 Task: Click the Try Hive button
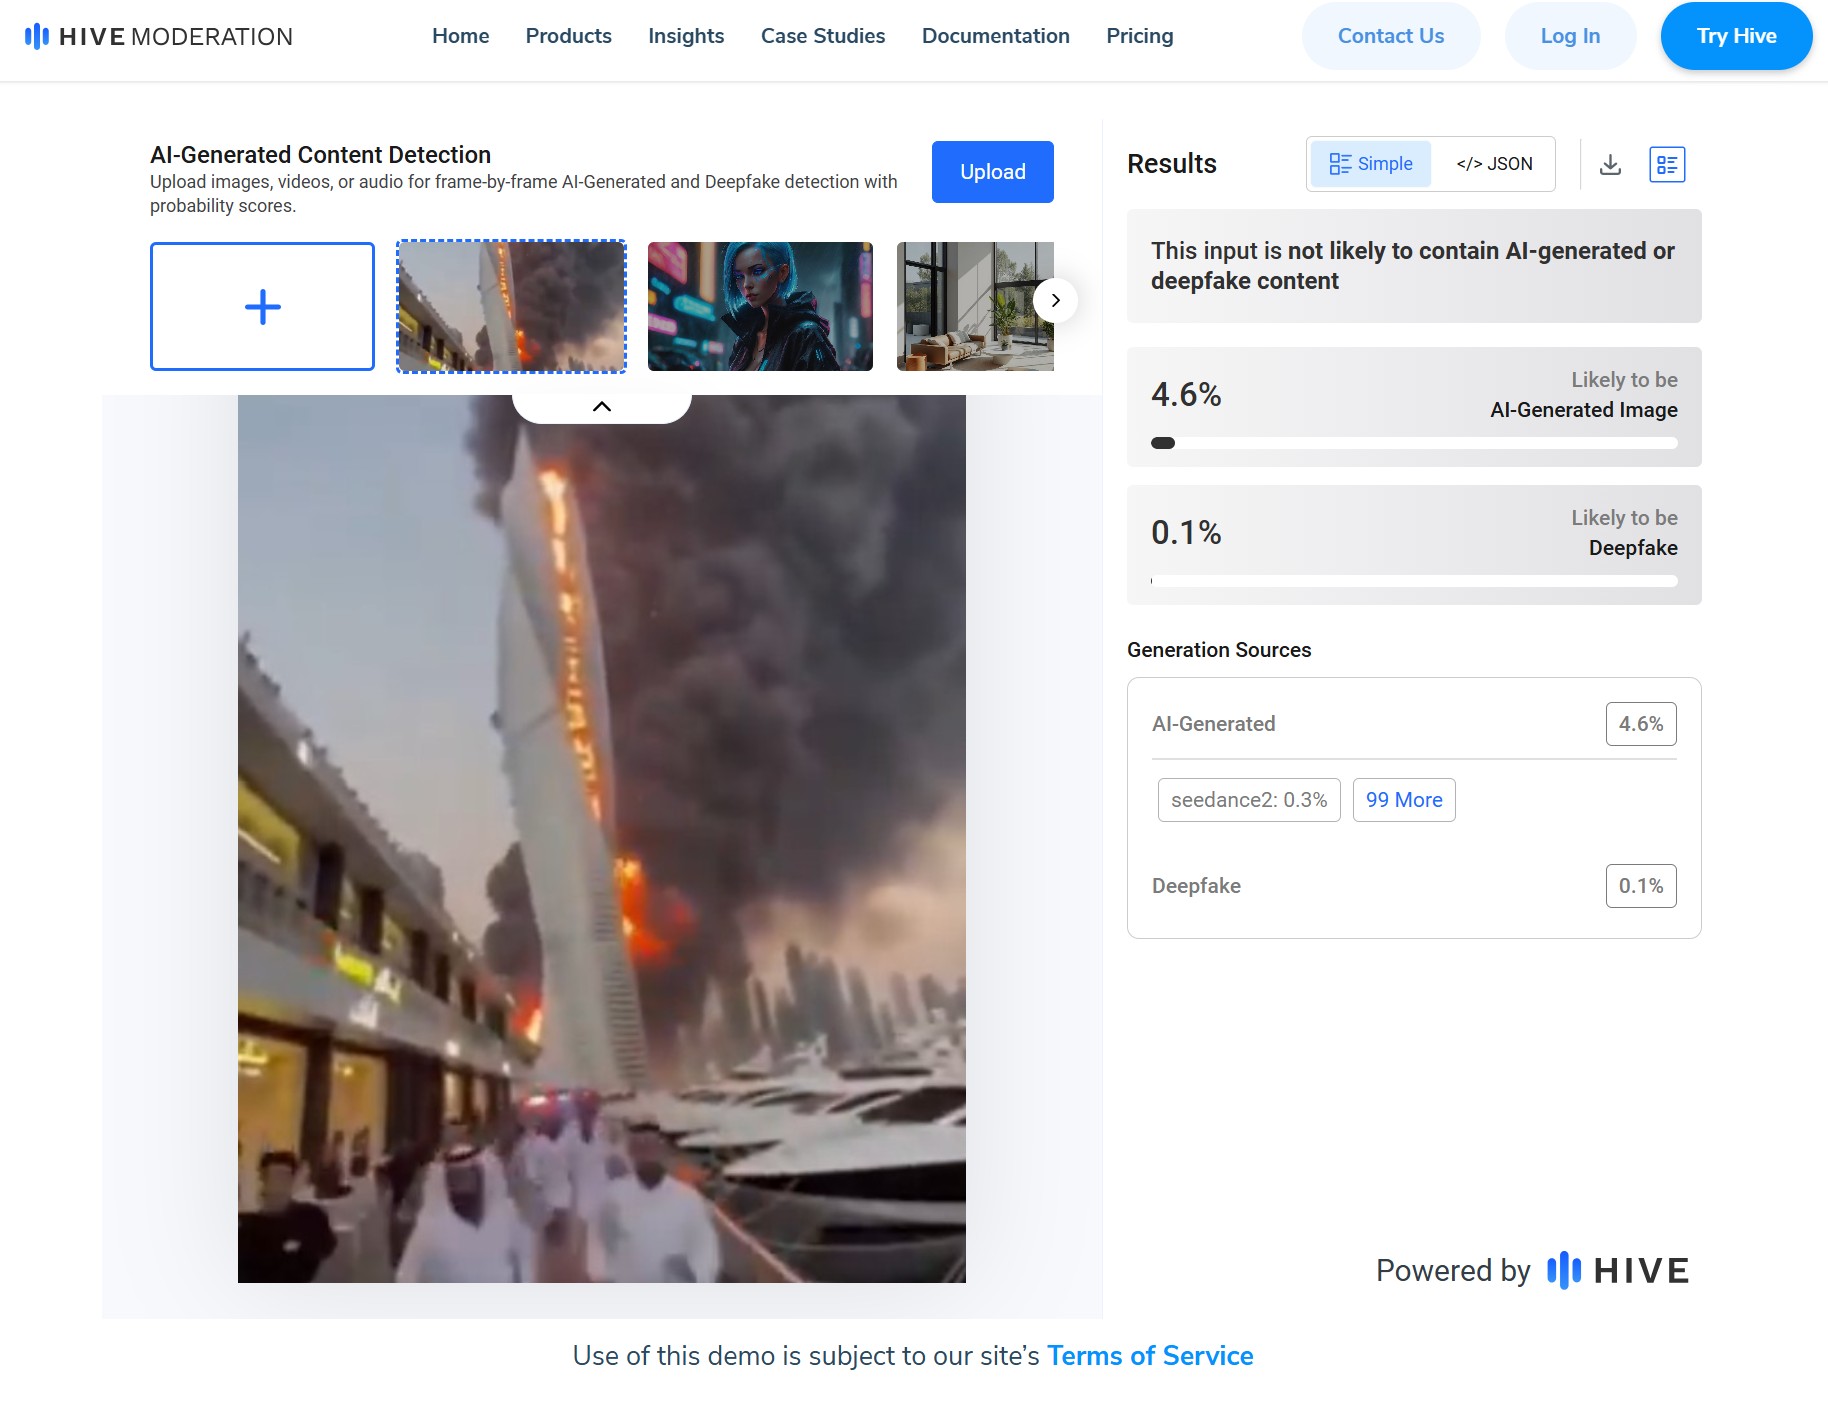click(1736, 36)
